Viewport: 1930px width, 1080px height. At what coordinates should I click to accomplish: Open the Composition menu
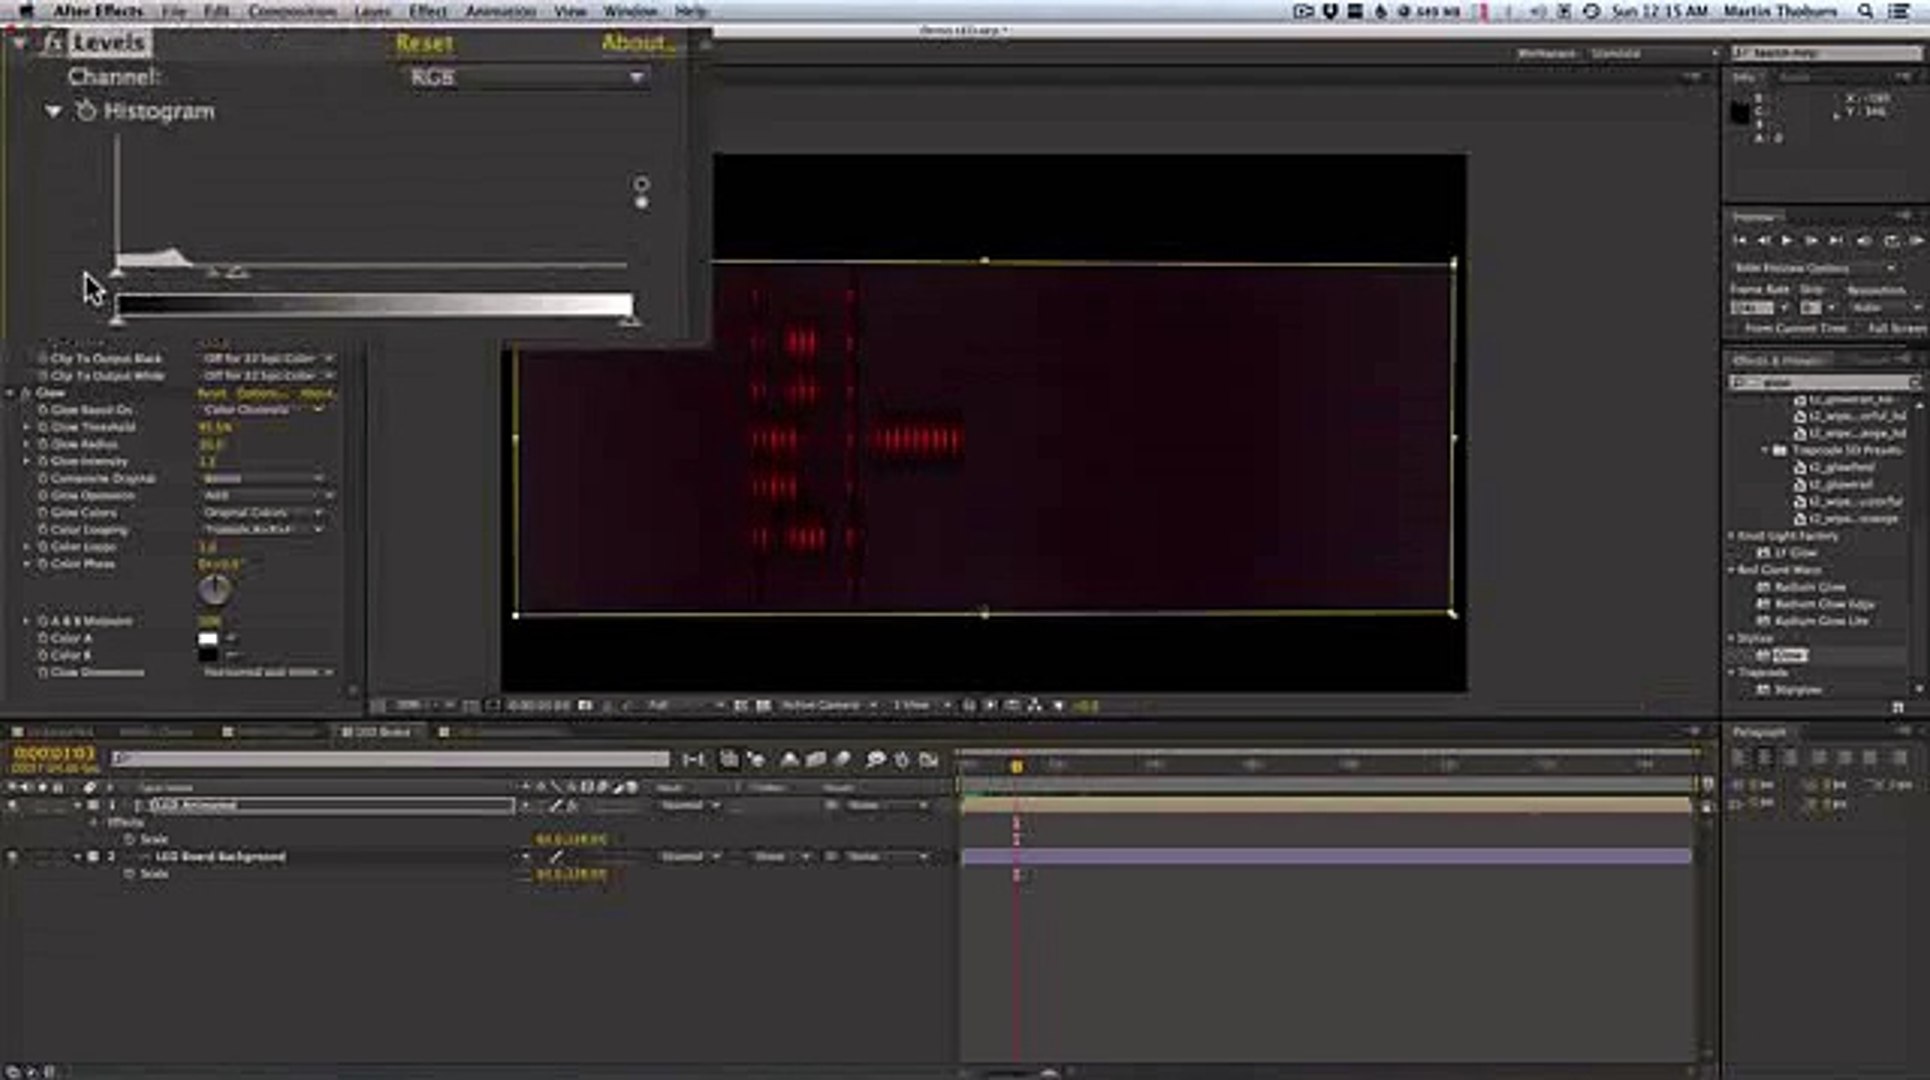(x=292, y=11)
